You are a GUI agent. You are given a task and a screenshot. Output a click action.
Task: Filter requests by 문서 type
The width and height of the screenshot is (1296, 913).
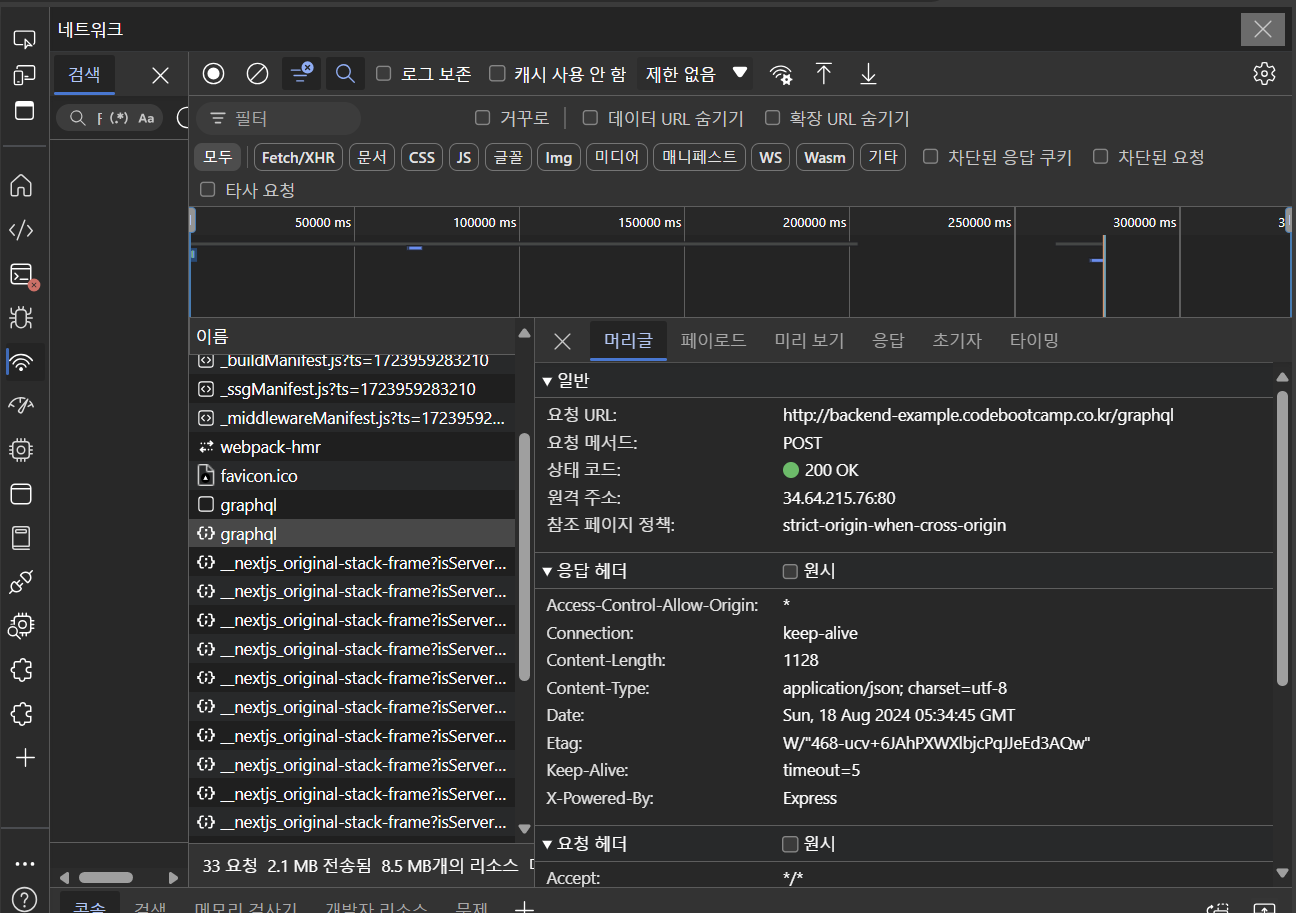point(372,157)
